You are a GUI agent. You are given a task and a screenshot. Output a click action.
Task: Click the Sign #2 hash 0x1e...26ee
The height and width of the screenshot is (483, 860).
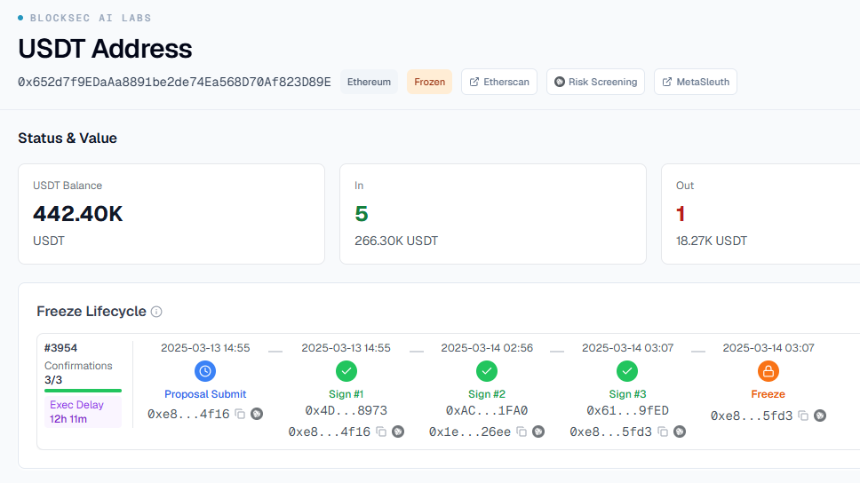470,432
